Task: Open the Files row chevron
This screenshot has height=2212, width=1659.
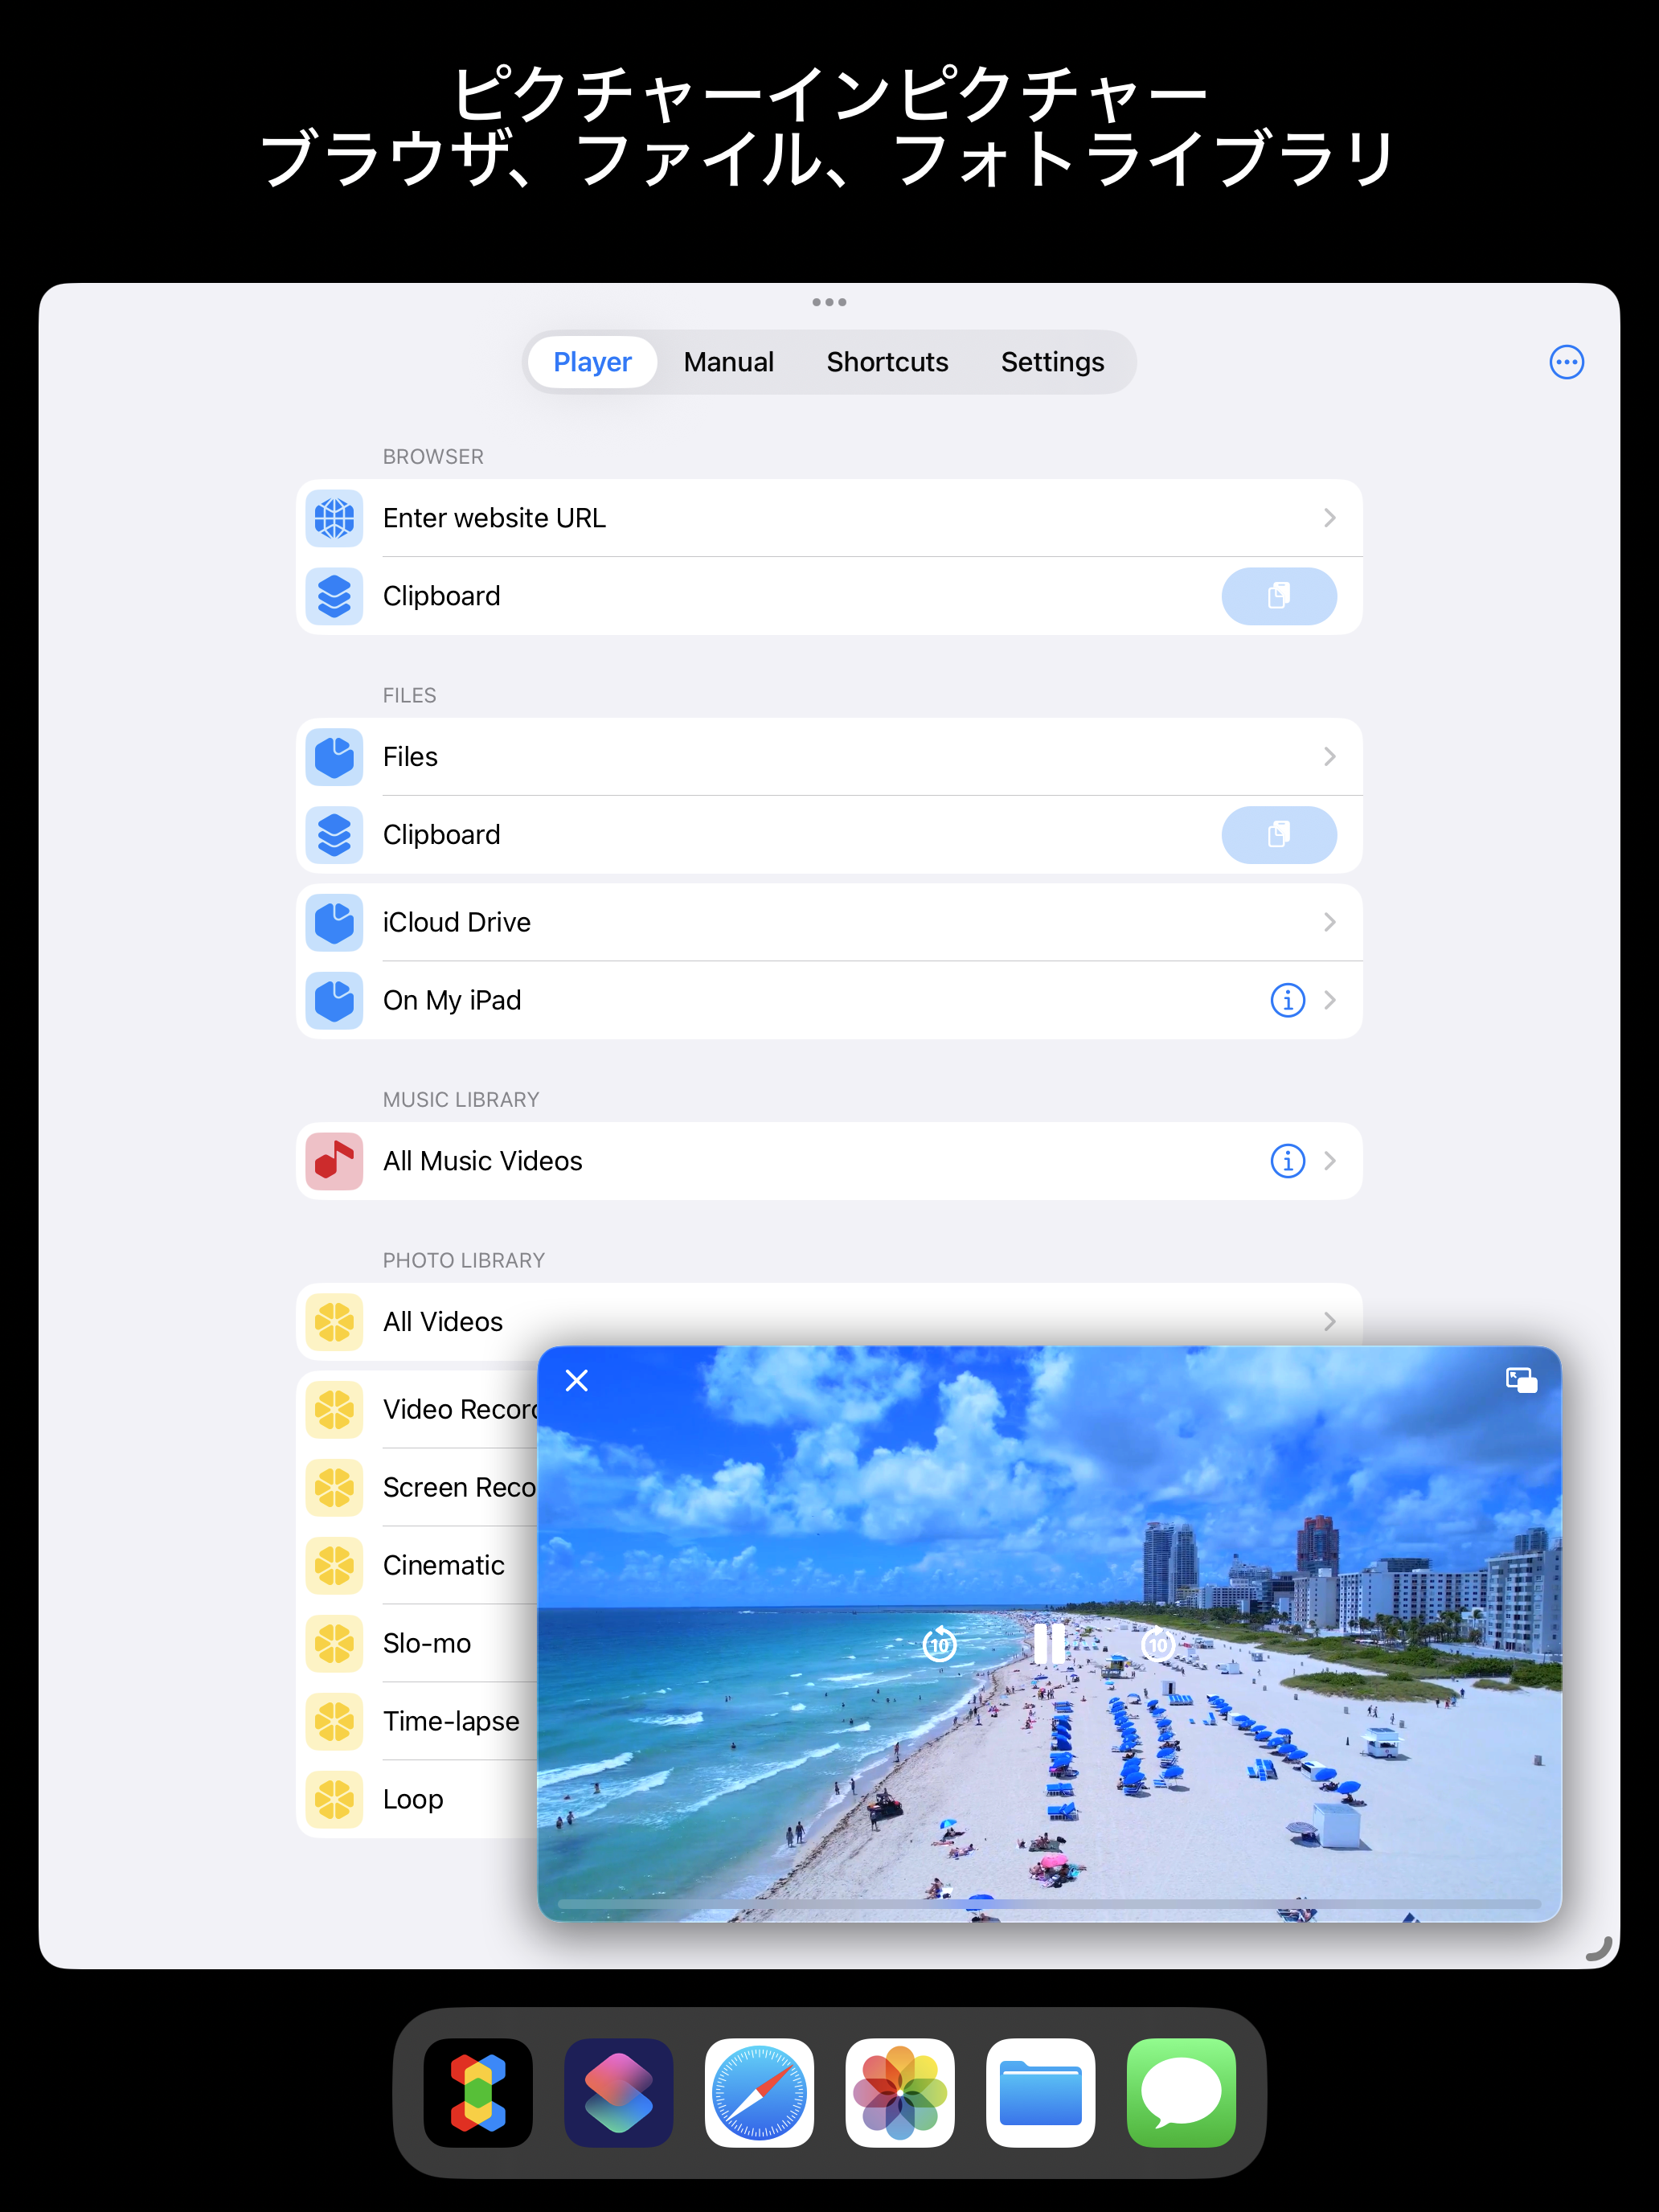Action: (1329, 757)
